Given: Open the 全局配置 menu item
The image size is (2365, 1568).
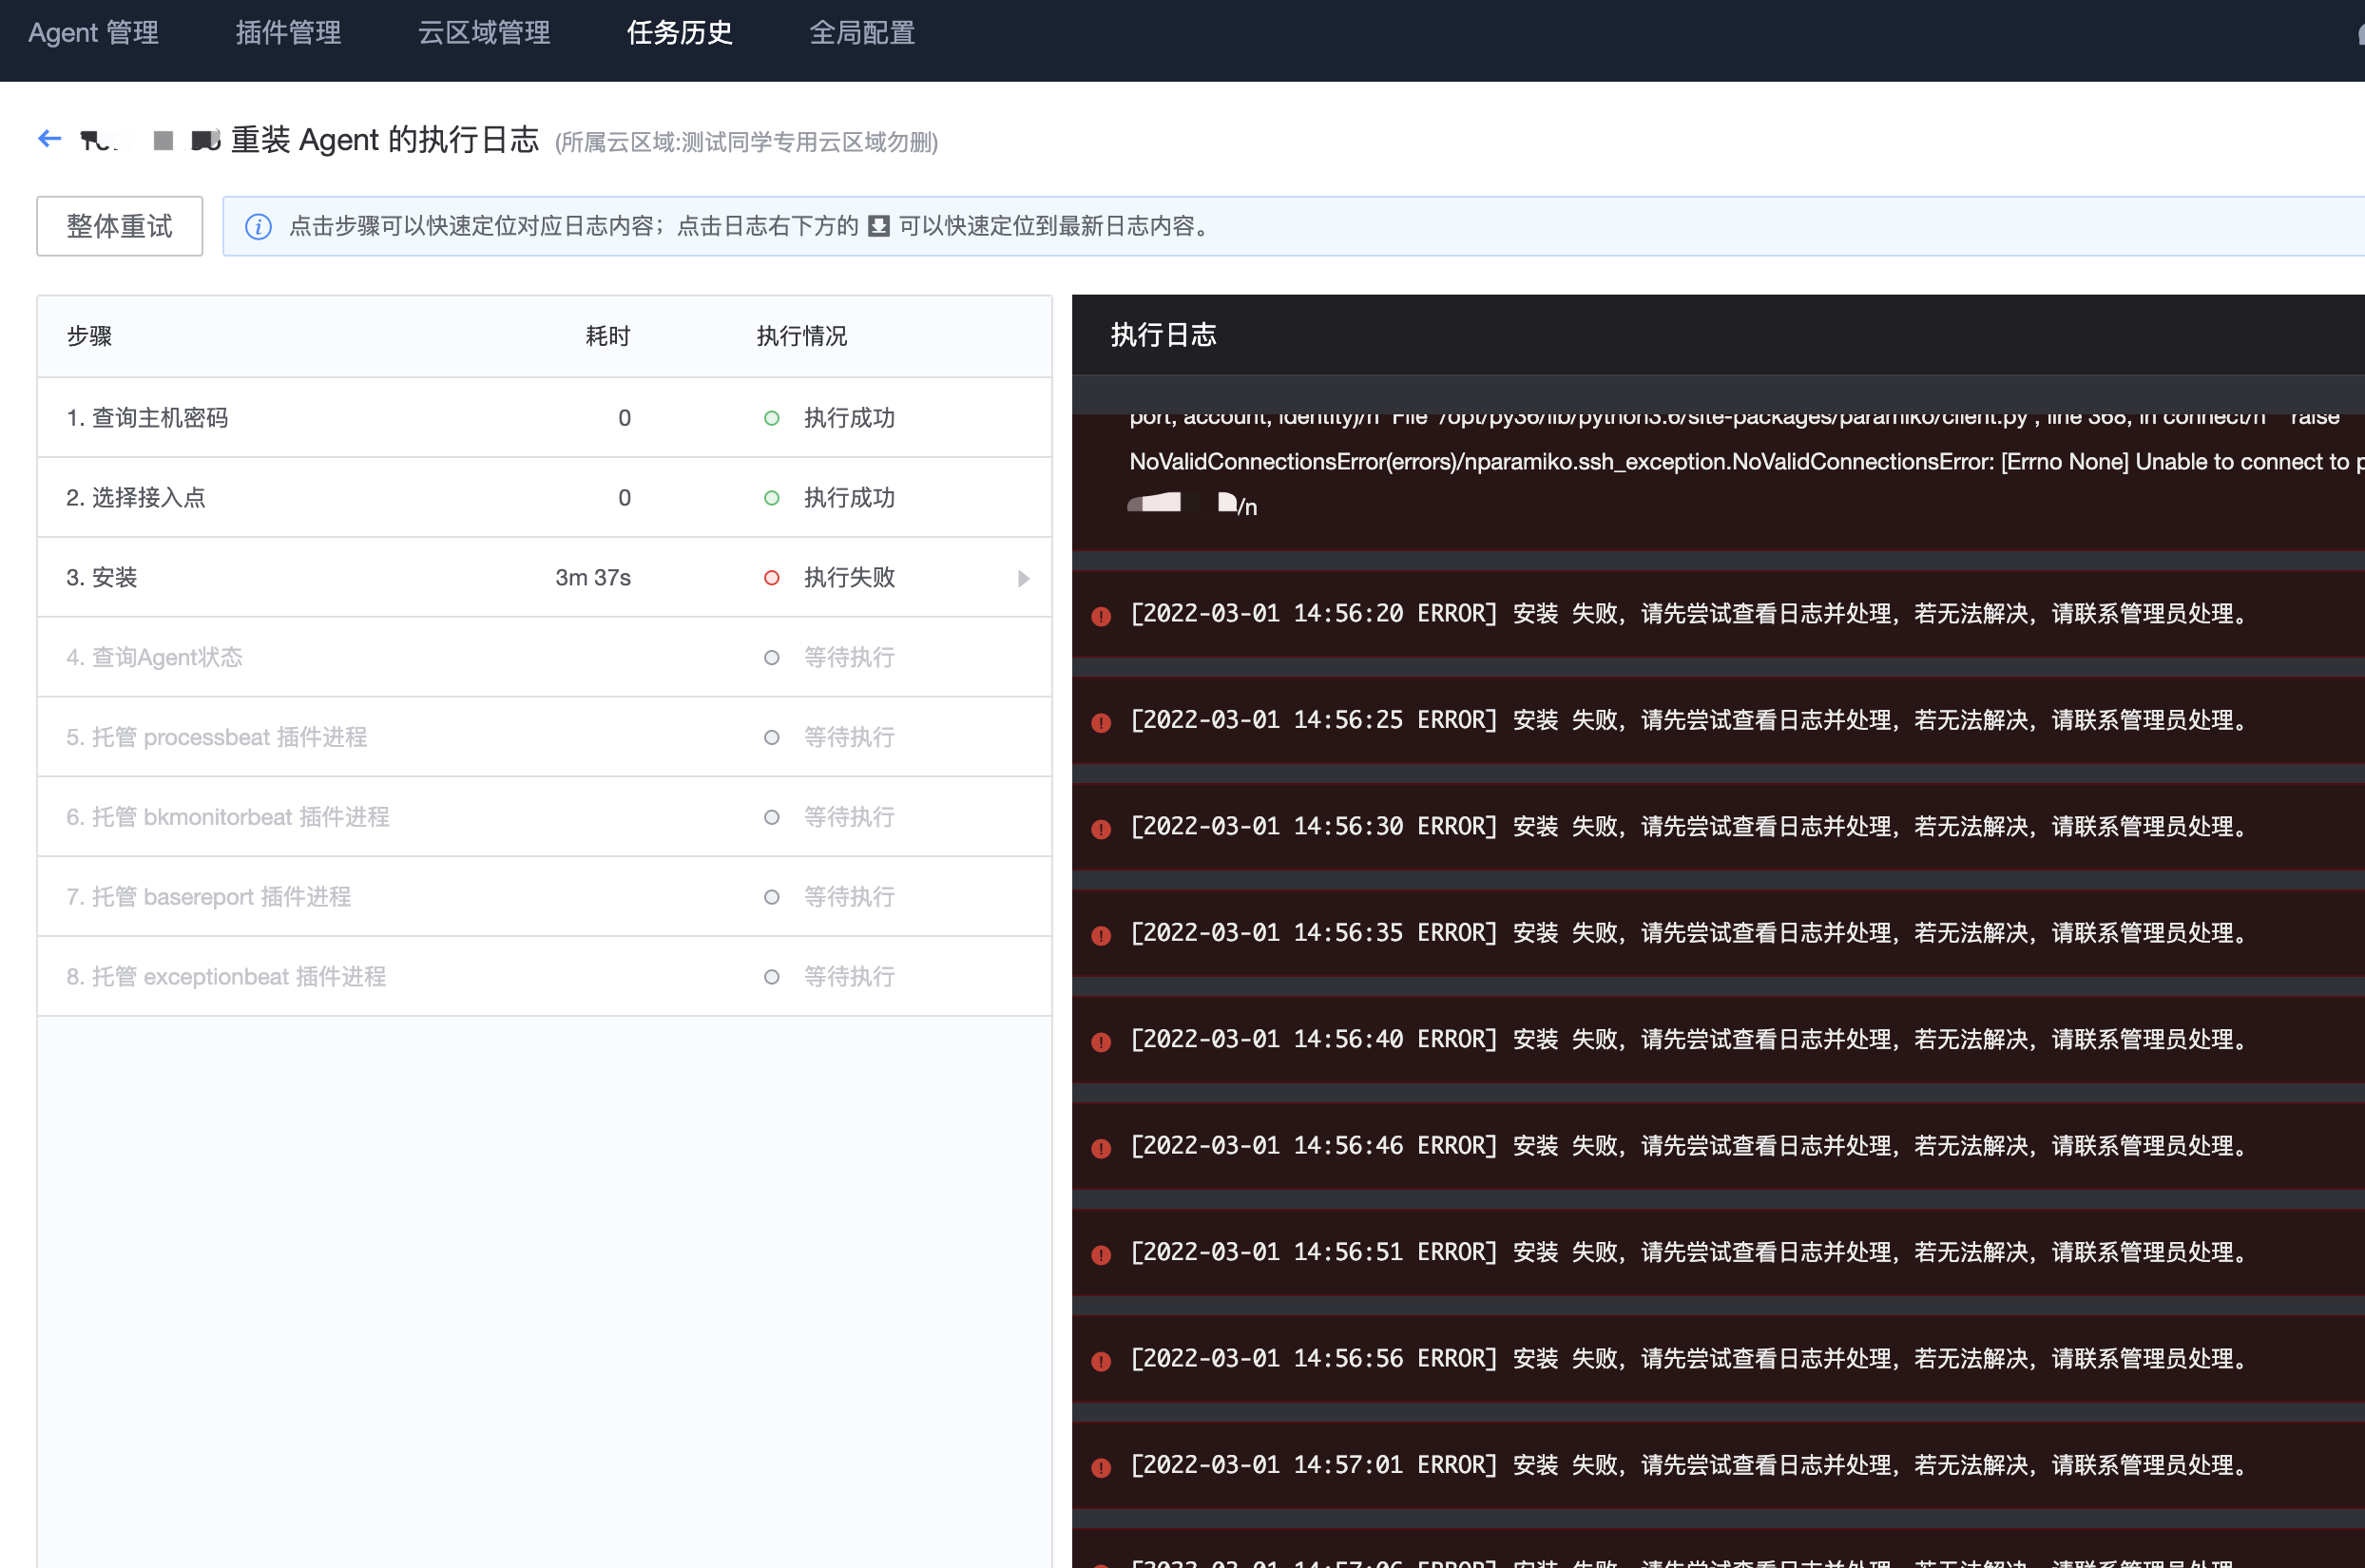Looking at the screenshot, I should tap(862, 33).
